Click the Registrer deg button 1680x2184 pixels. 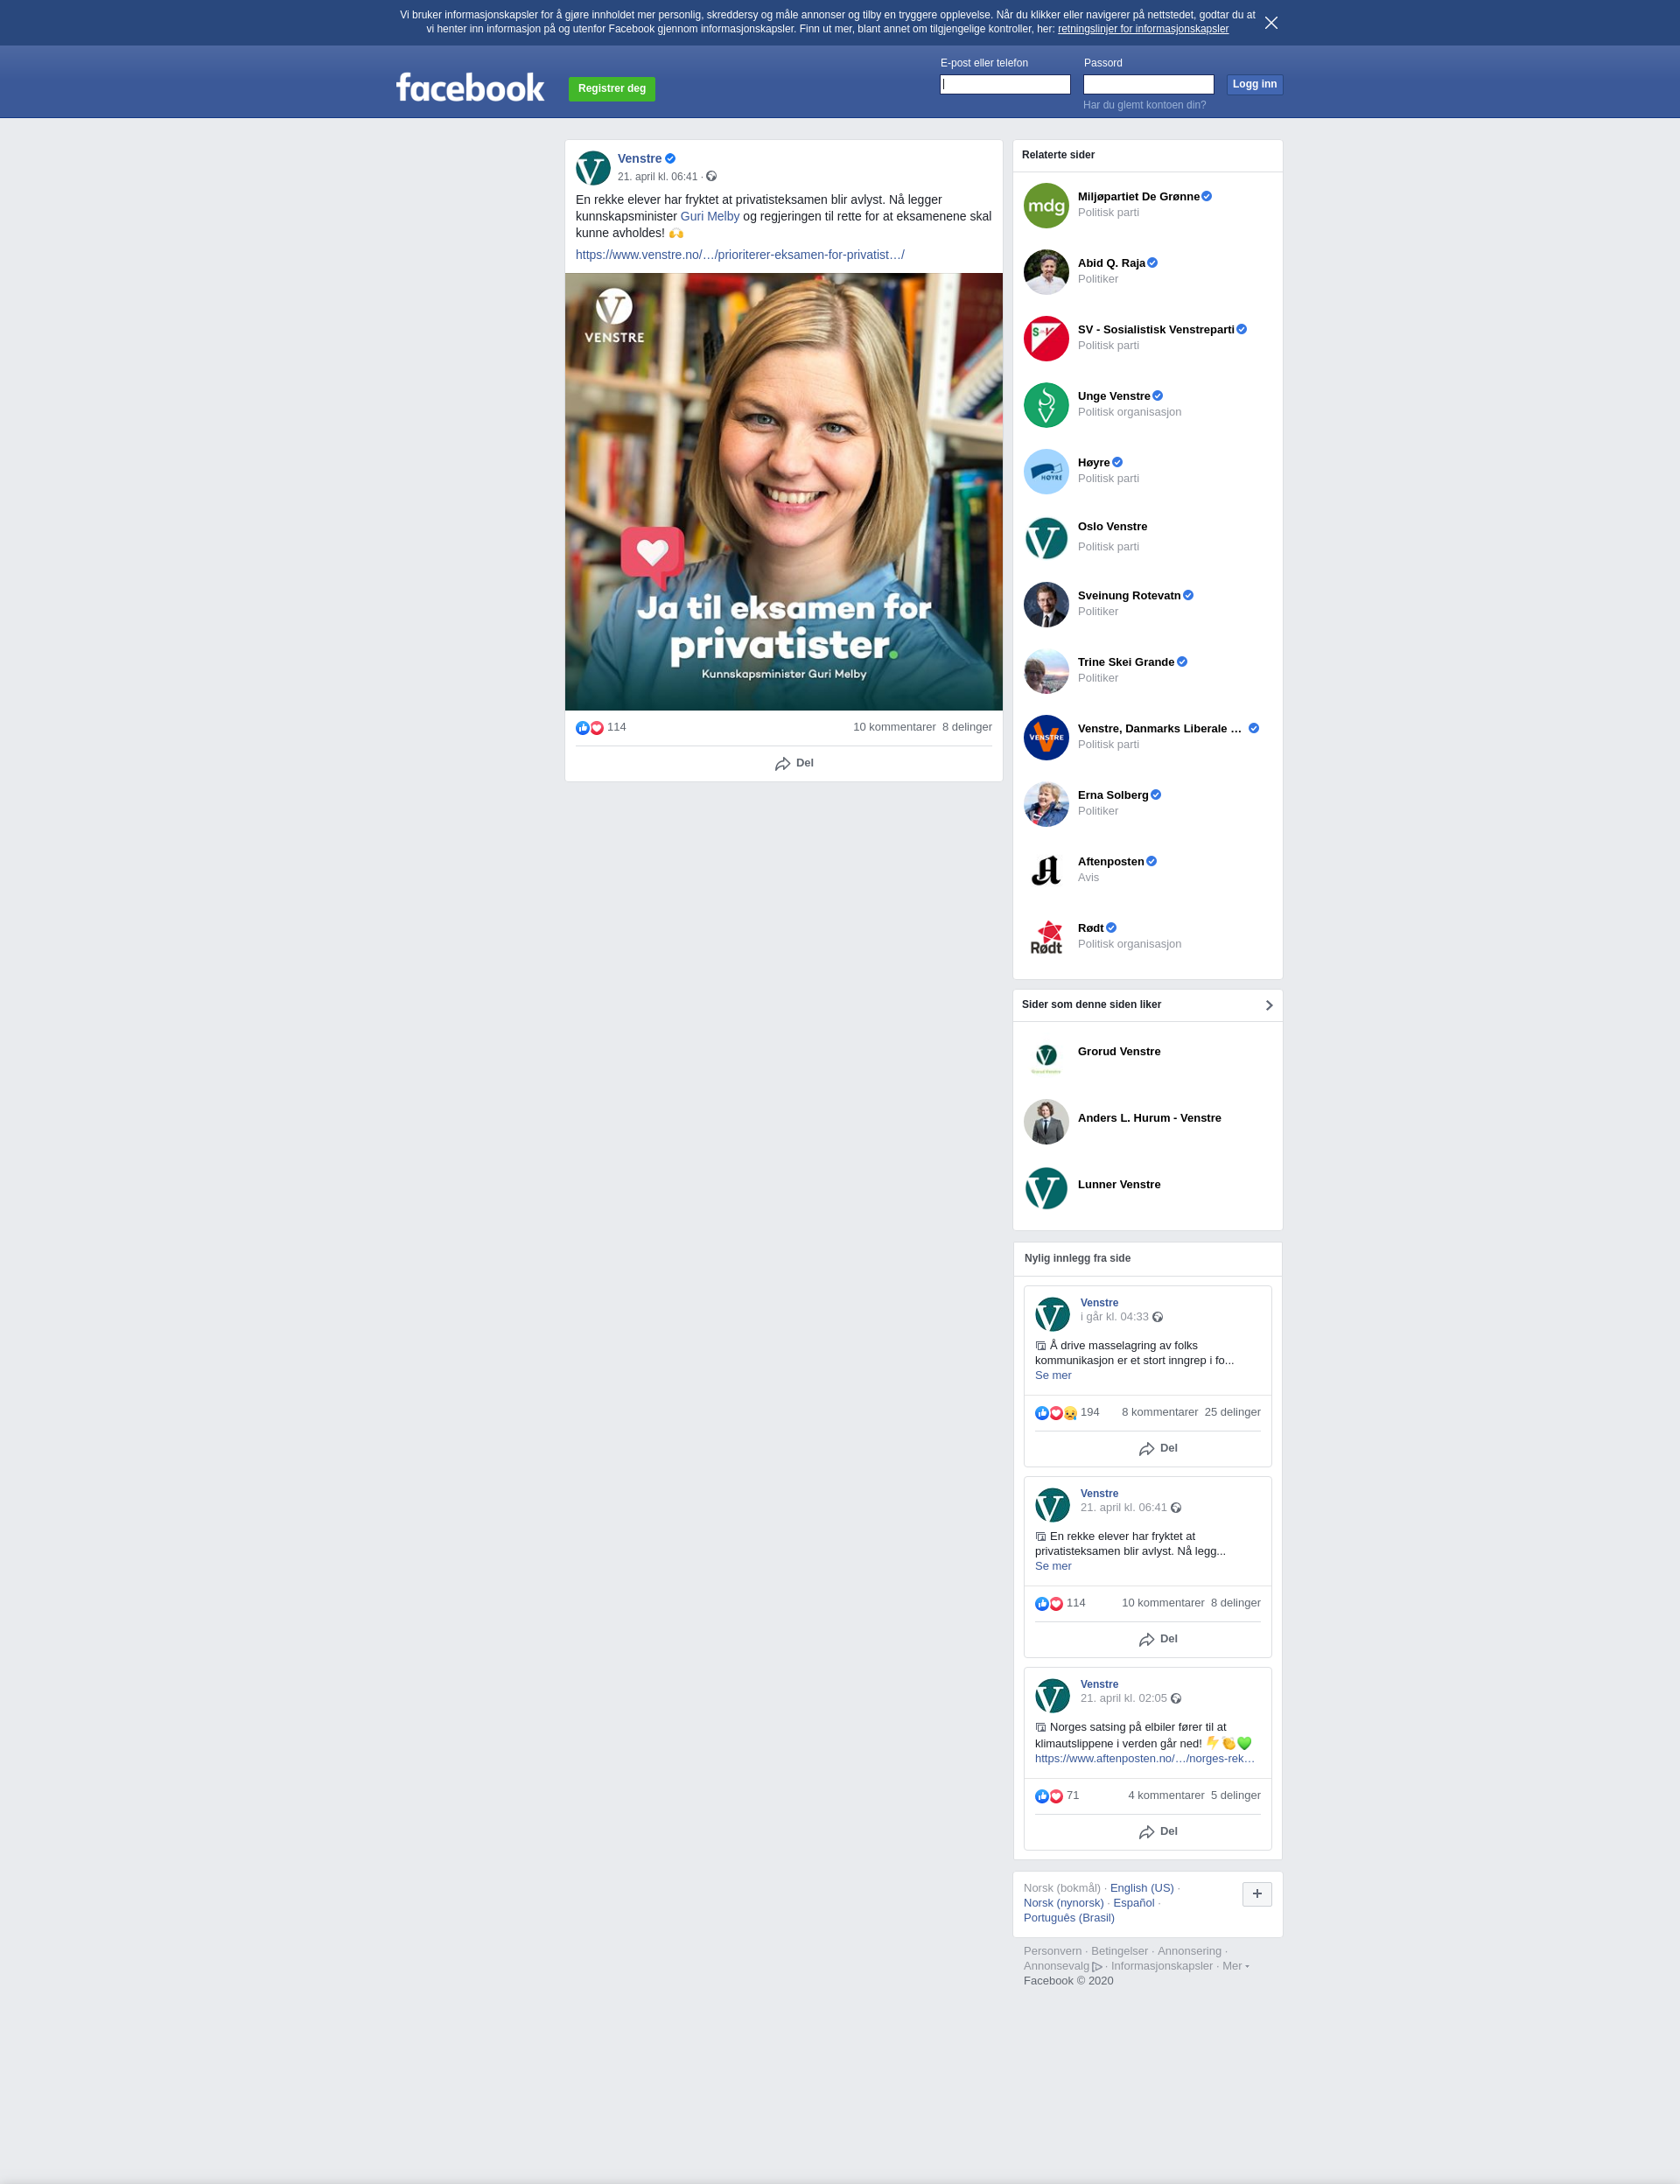click(x=612, y=88)
